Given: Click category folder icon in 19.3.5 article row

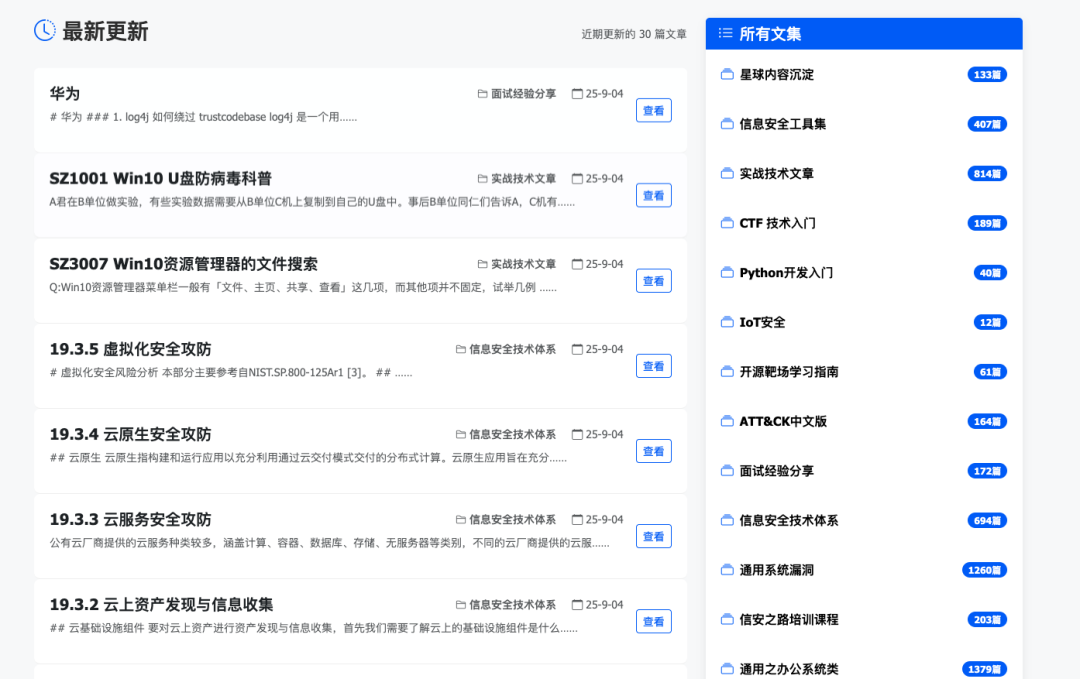Looking at the screenshot, I should pyautogui.click(x=461, y=349).
